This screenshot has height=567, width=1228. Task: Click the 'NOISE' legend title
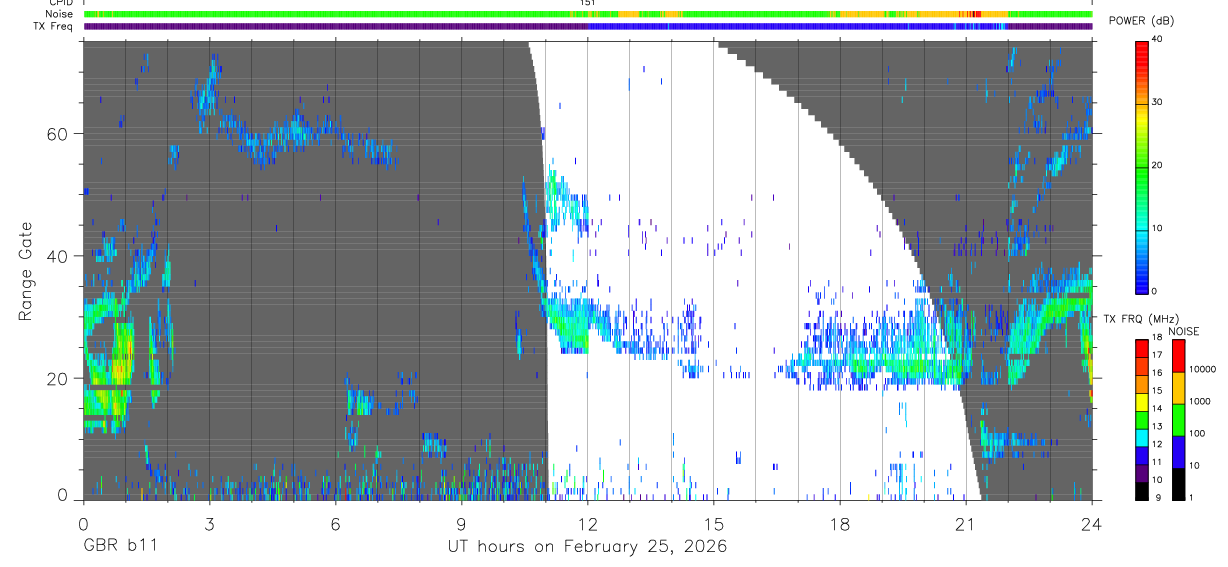tap(1183, 331)
